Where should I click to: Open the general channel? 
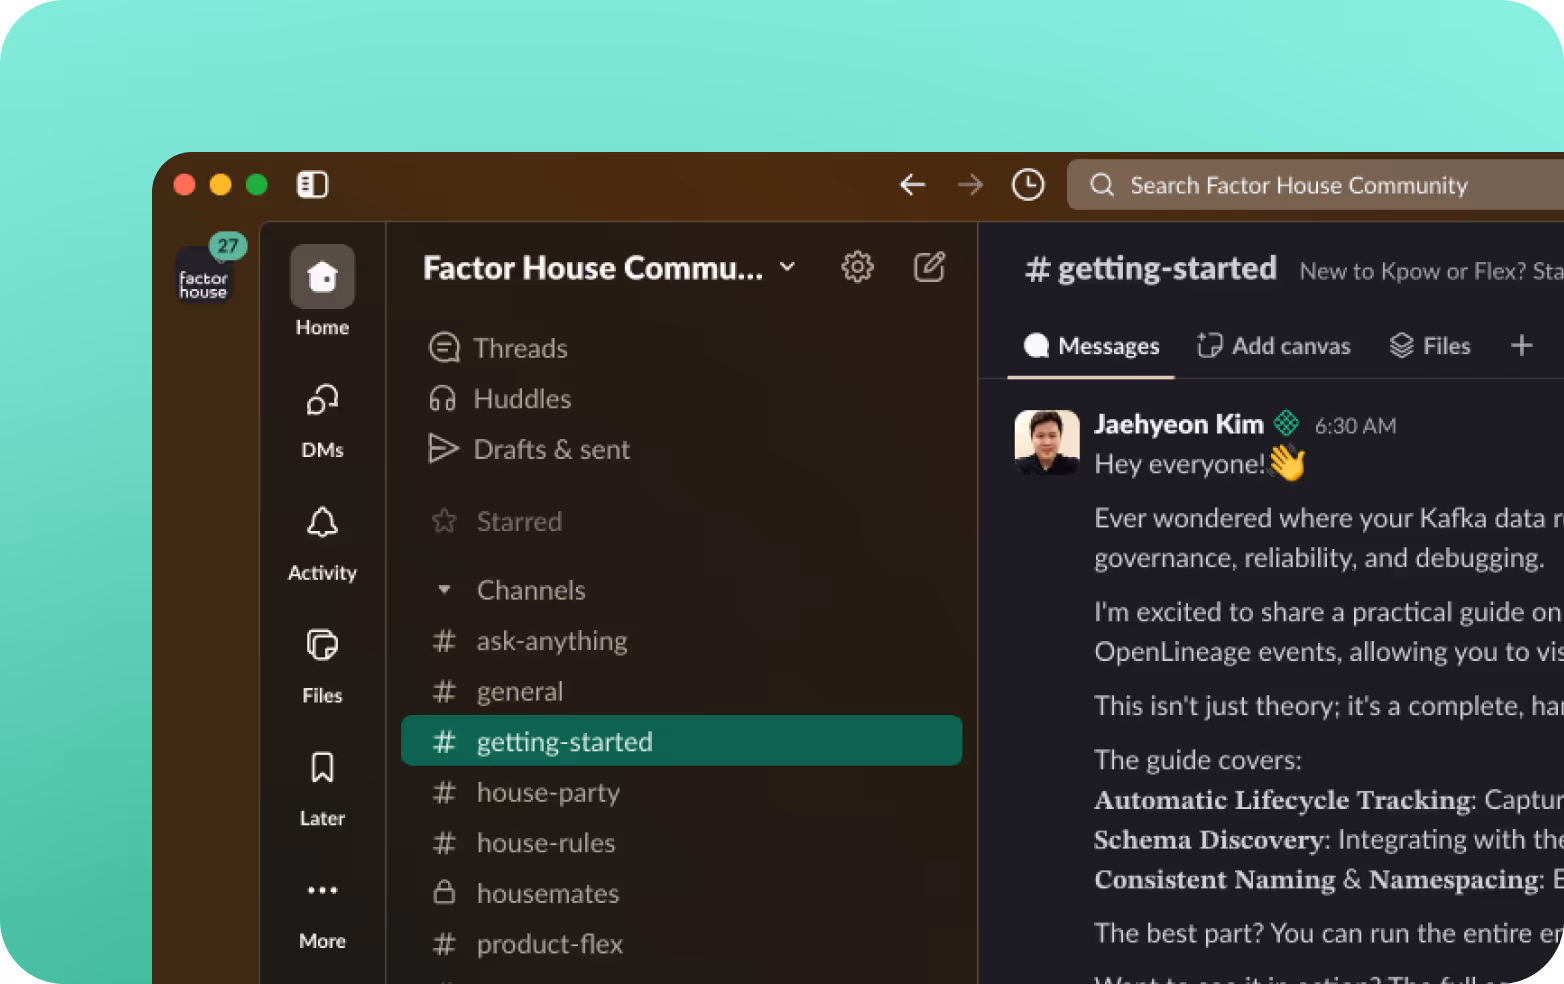click(x=681, y=692)
